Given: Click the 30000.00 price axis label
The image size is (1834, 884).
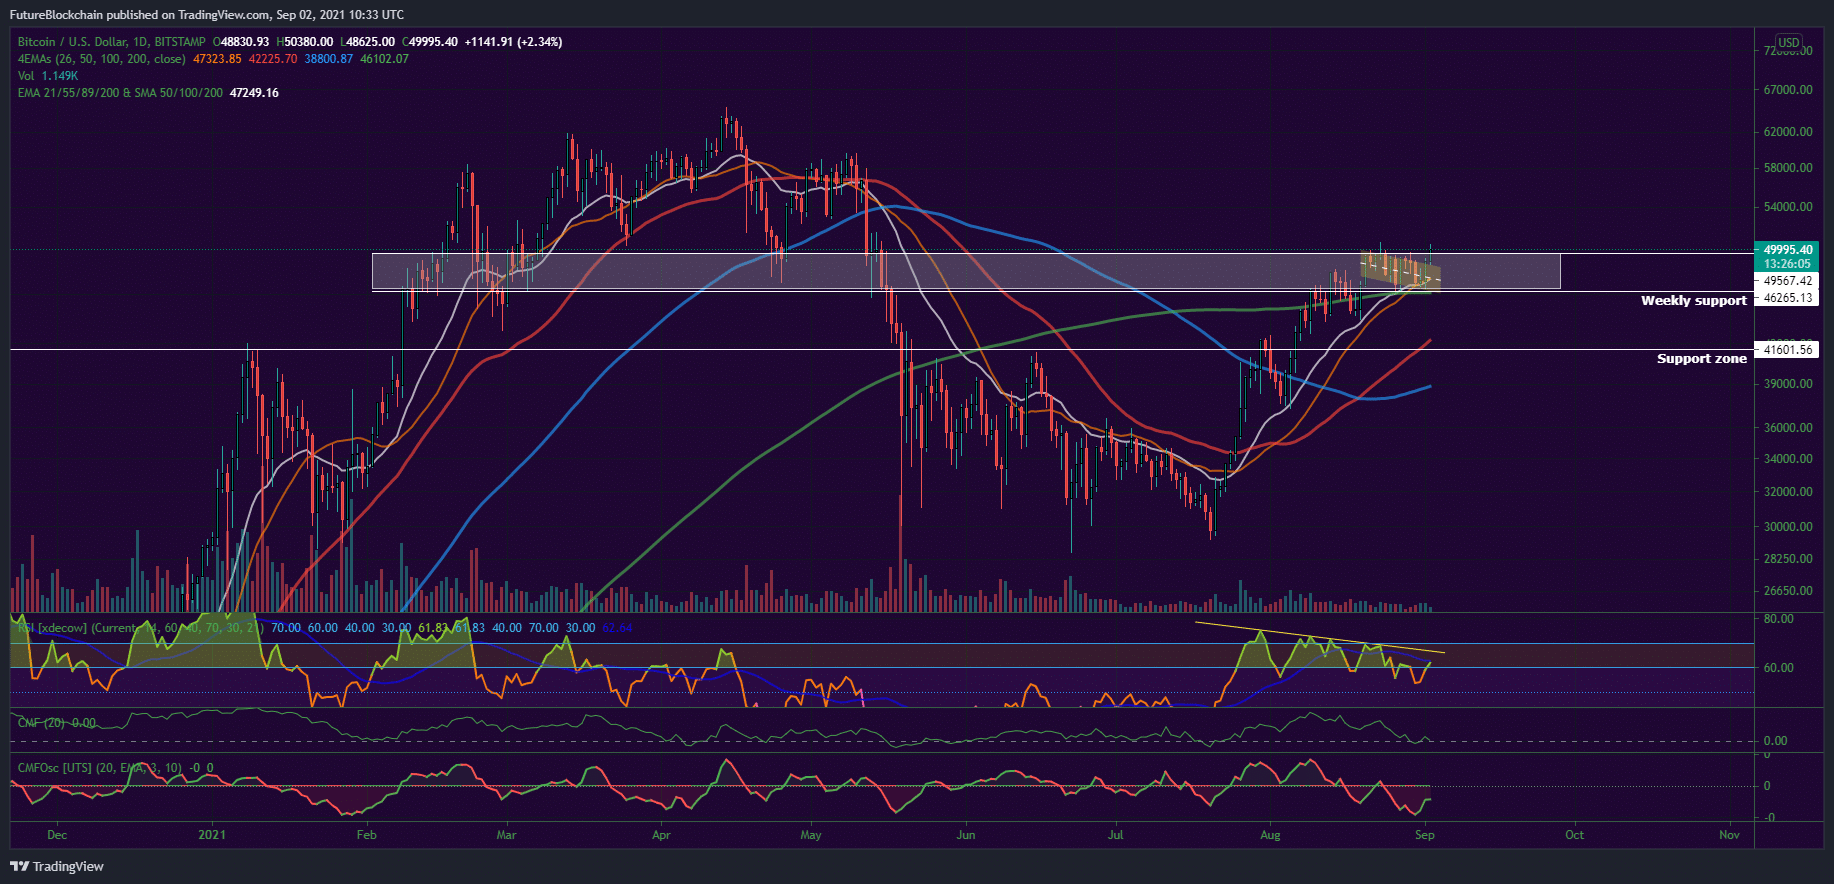Looking at the screenshot, I should (1788, 527).
